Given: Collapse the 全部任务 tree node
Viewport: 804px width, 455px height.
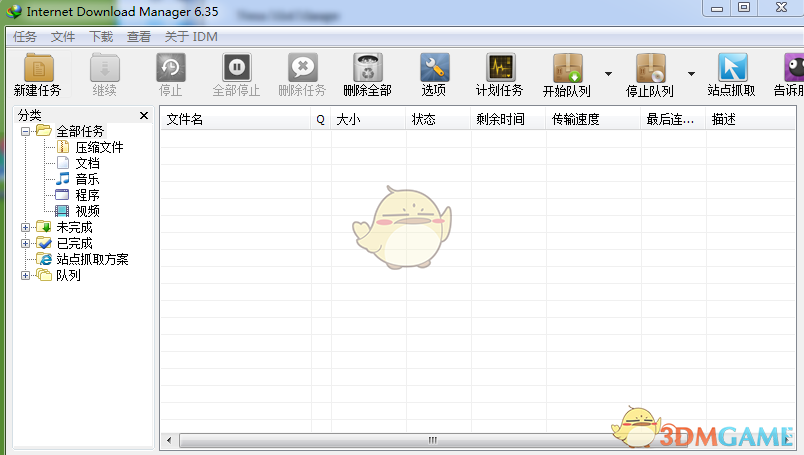Looking at the screenshot, I should (25, 131).
